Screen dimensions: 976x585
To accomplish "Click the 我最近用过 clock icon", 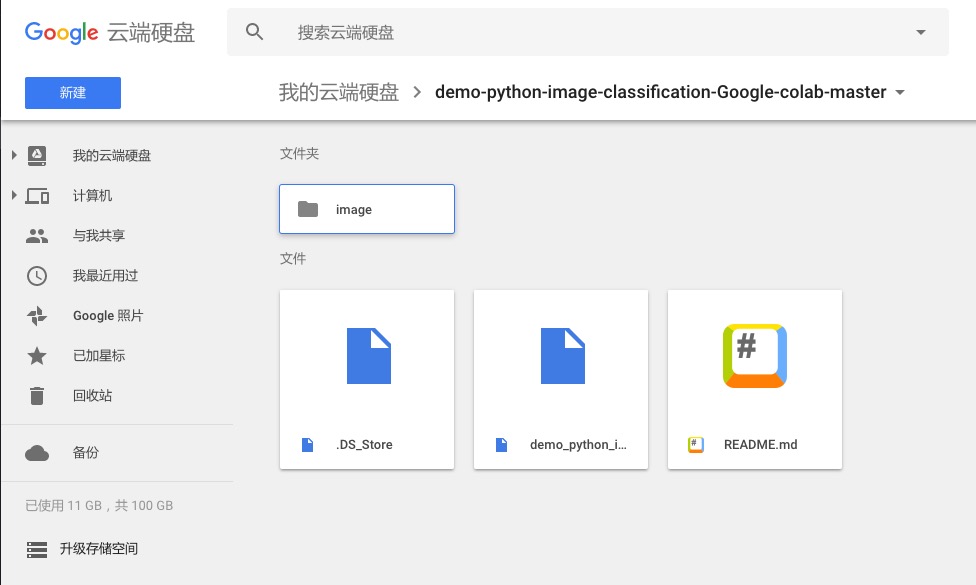I will pos(37,276).
